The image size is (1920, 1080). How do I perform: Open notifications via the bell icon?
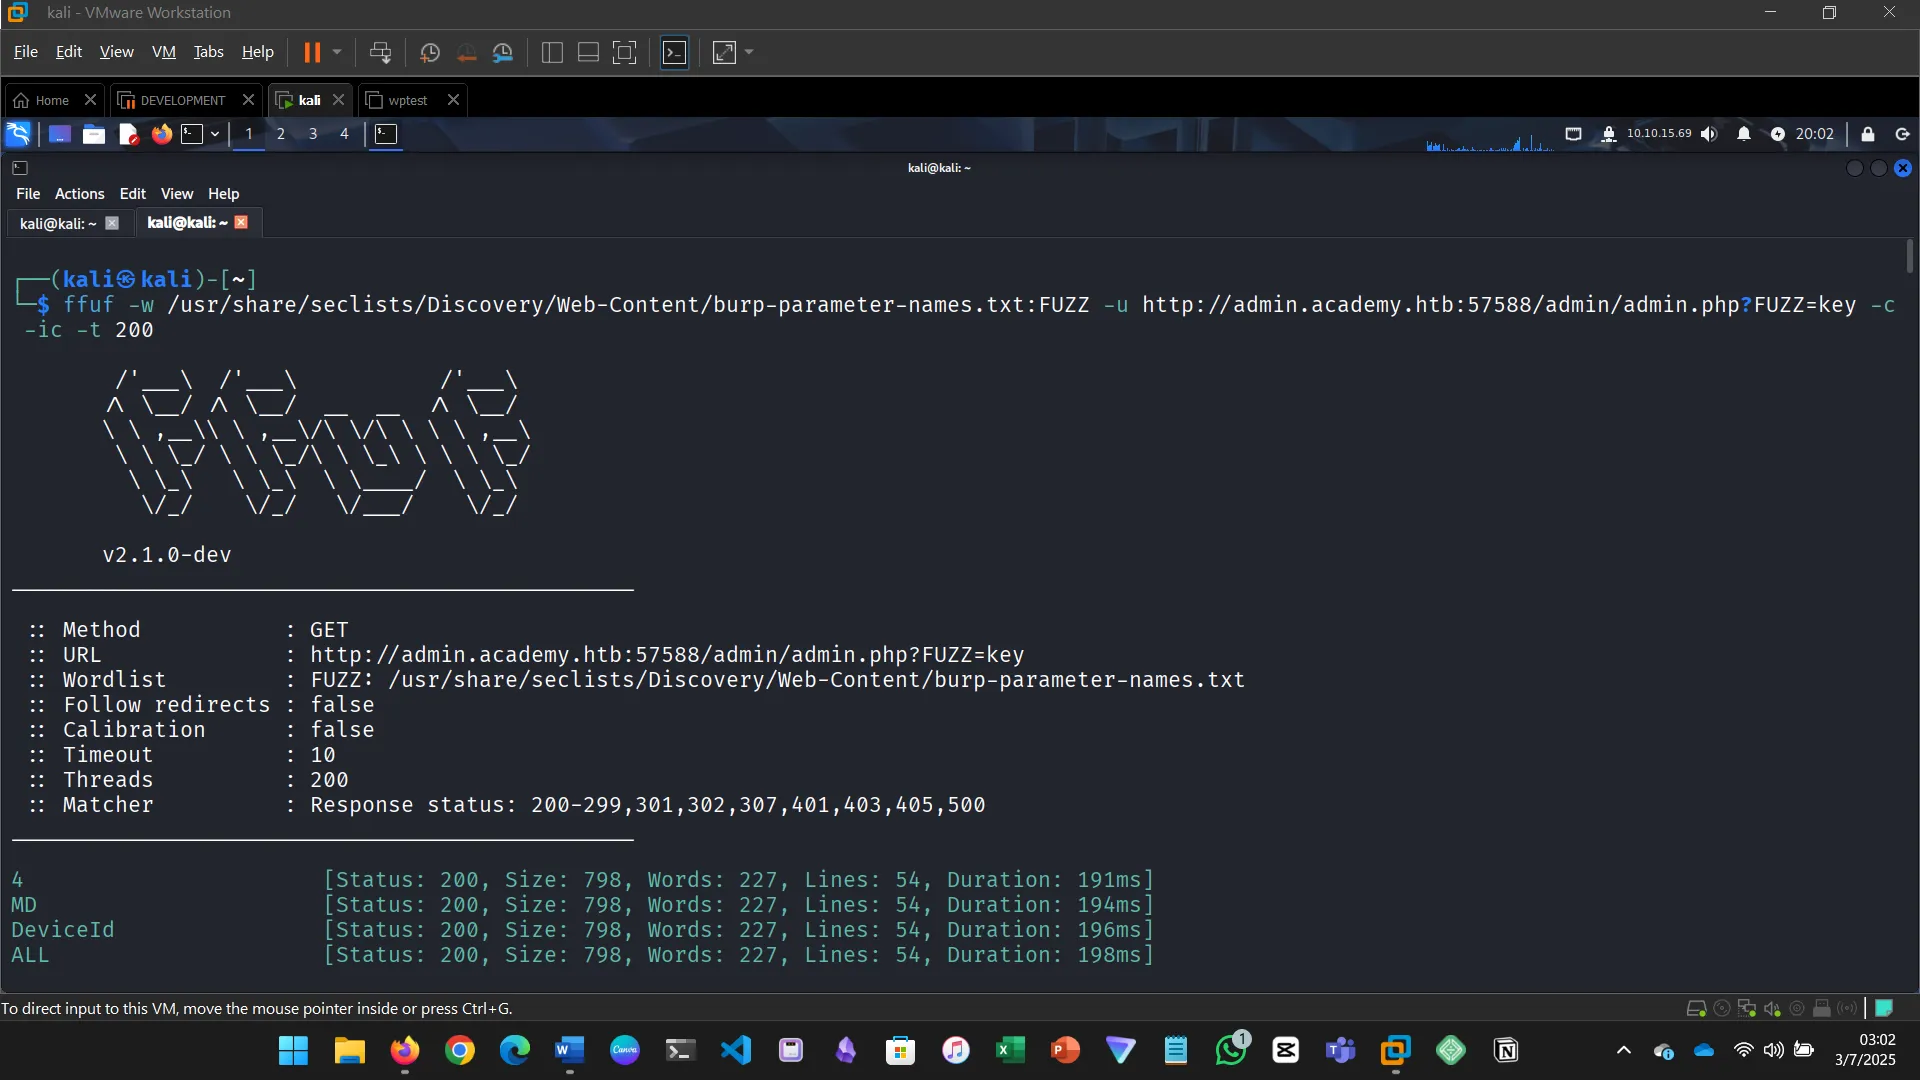click(x=1744, y=133)
